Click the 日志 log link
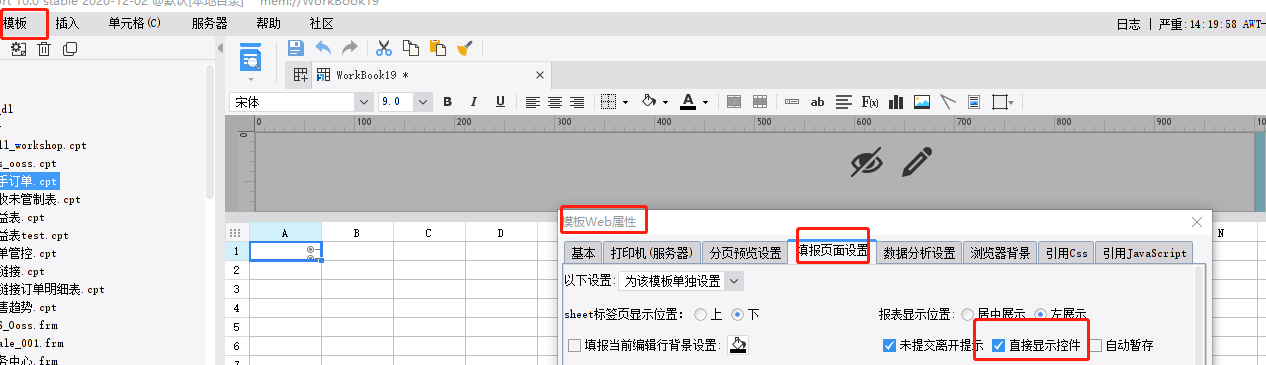Screen dimensions: 1266x365 pyautogui.click(x=1128, y=24)
